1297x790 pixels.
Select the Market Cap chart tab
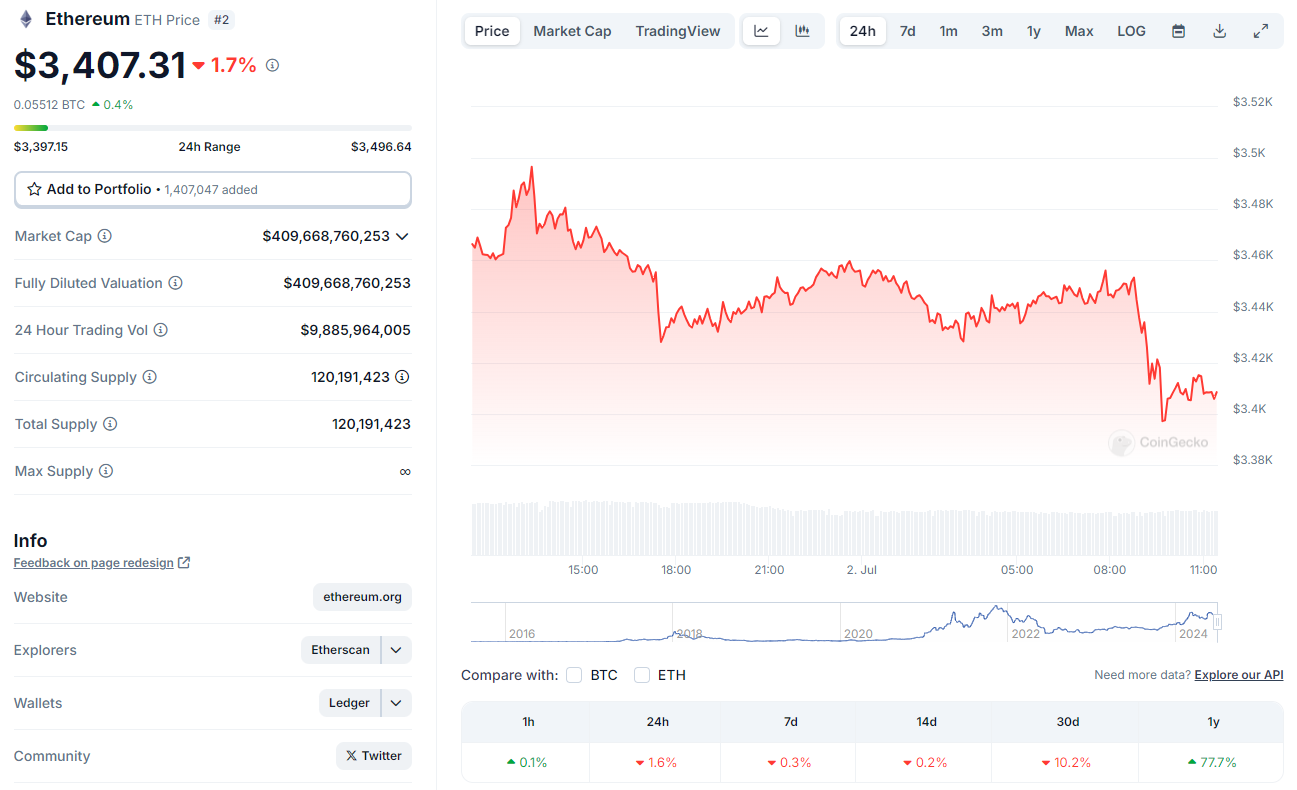pyautogui.click(x=572, y=31)
